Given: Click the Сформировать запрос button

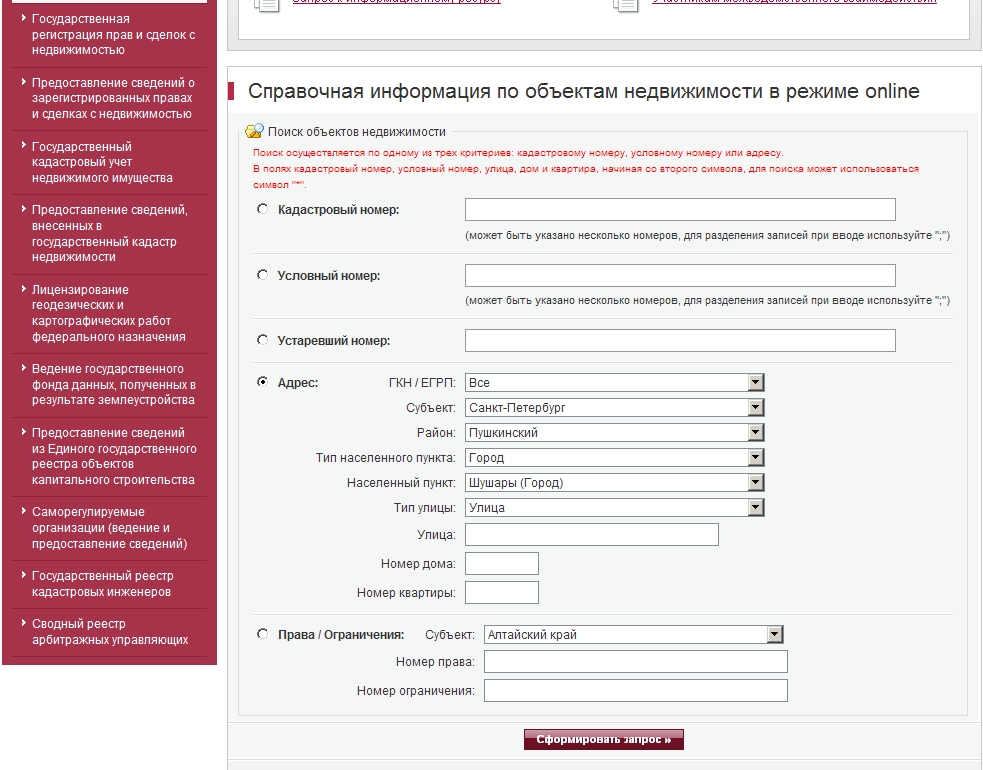Looking at the screenshot, I should click(604, 740).
